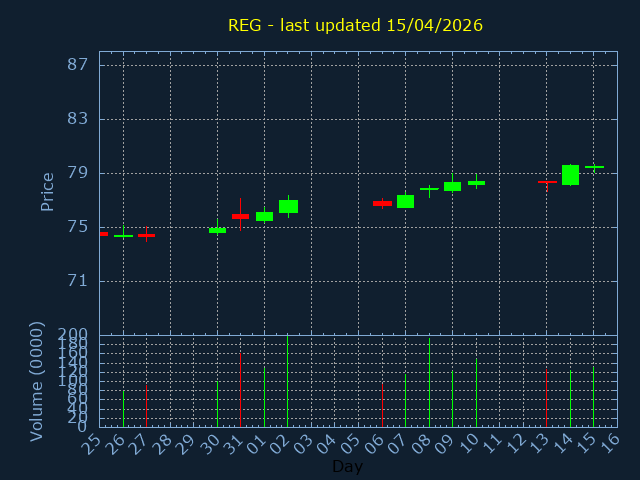Select the day 16 x-axis tick label
The height and width of the screenshot is (480, 640).
click(x=610, y=442)
